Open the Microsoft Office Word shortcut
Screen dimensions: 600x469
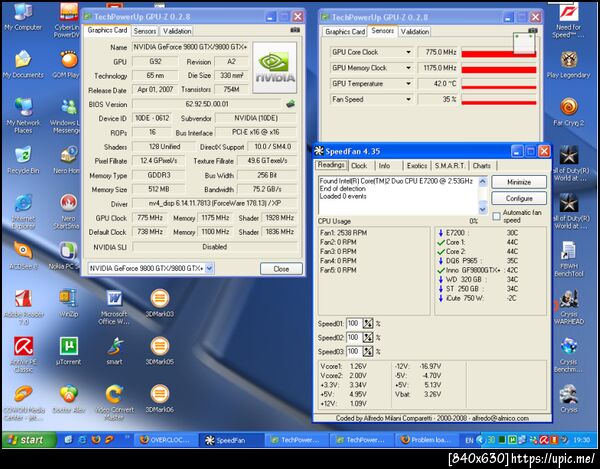[114, 307]
